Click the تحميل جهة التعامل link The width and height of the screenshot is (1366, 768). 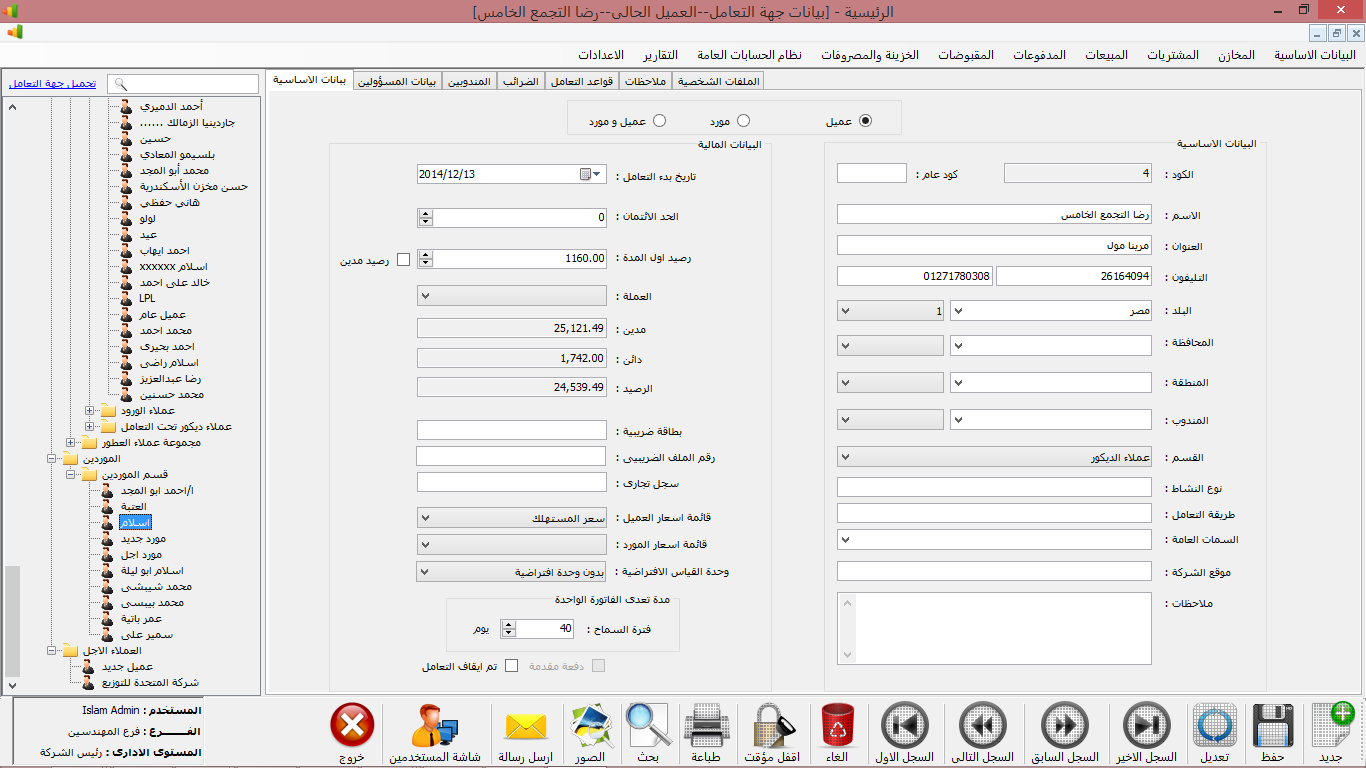(53, 84)
